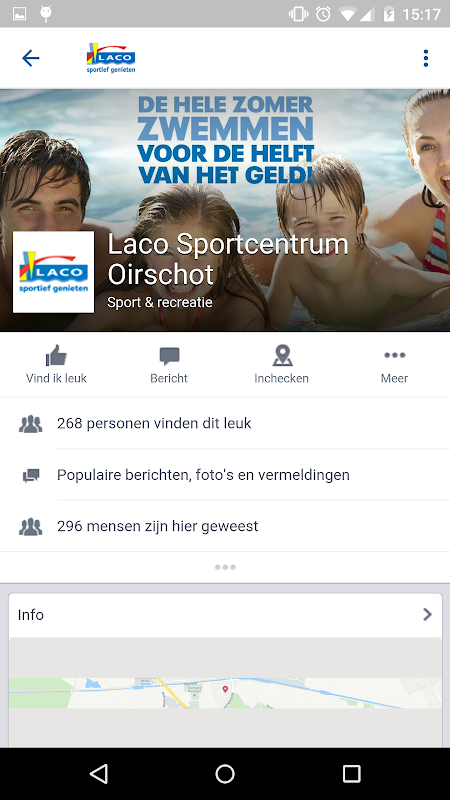Image resolution: width=450 pixels, height=800 pixels.
Task: Expand the Info section chevron
Action: [427, 614]
